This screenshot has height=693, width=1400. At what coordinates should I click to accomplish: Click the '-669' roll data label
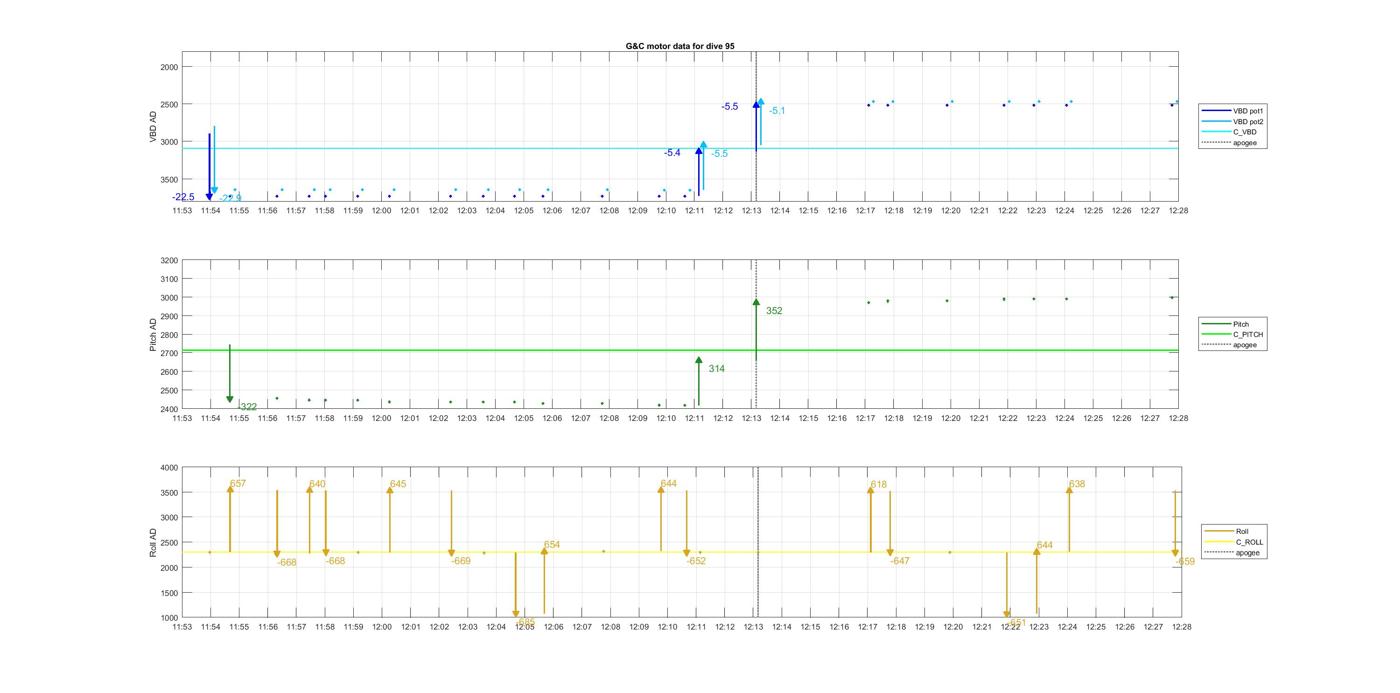[461, 561]
